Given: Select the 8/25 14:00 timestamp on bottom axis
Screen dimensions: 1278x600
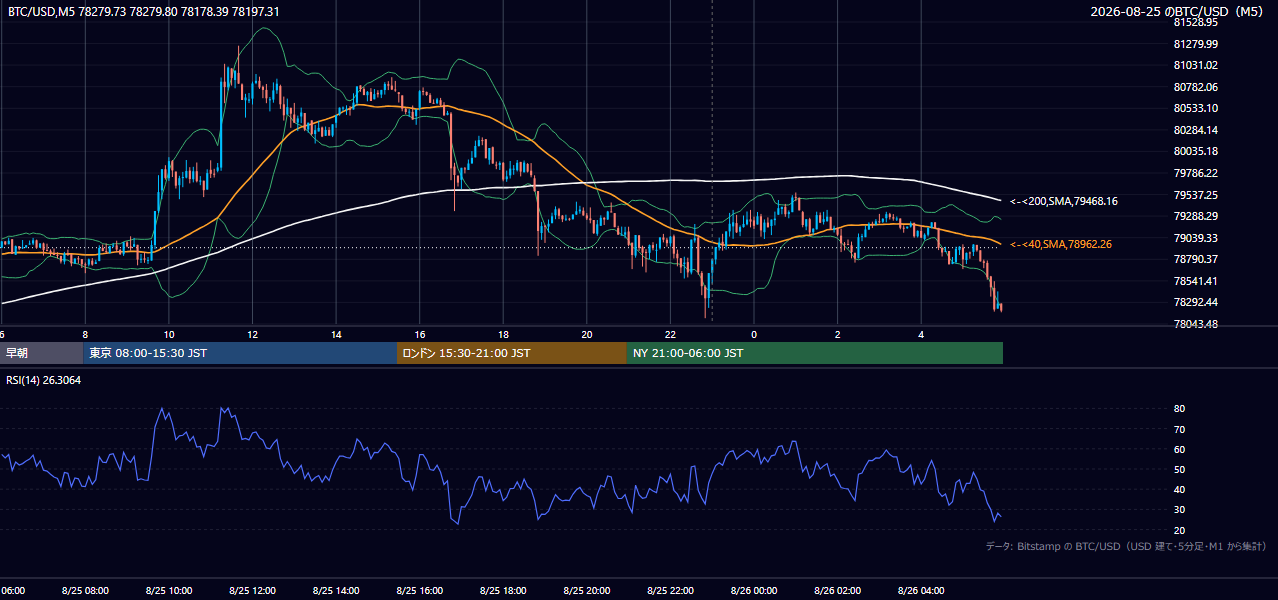Looking at the screenshot, I should click(x=336, y=590).
